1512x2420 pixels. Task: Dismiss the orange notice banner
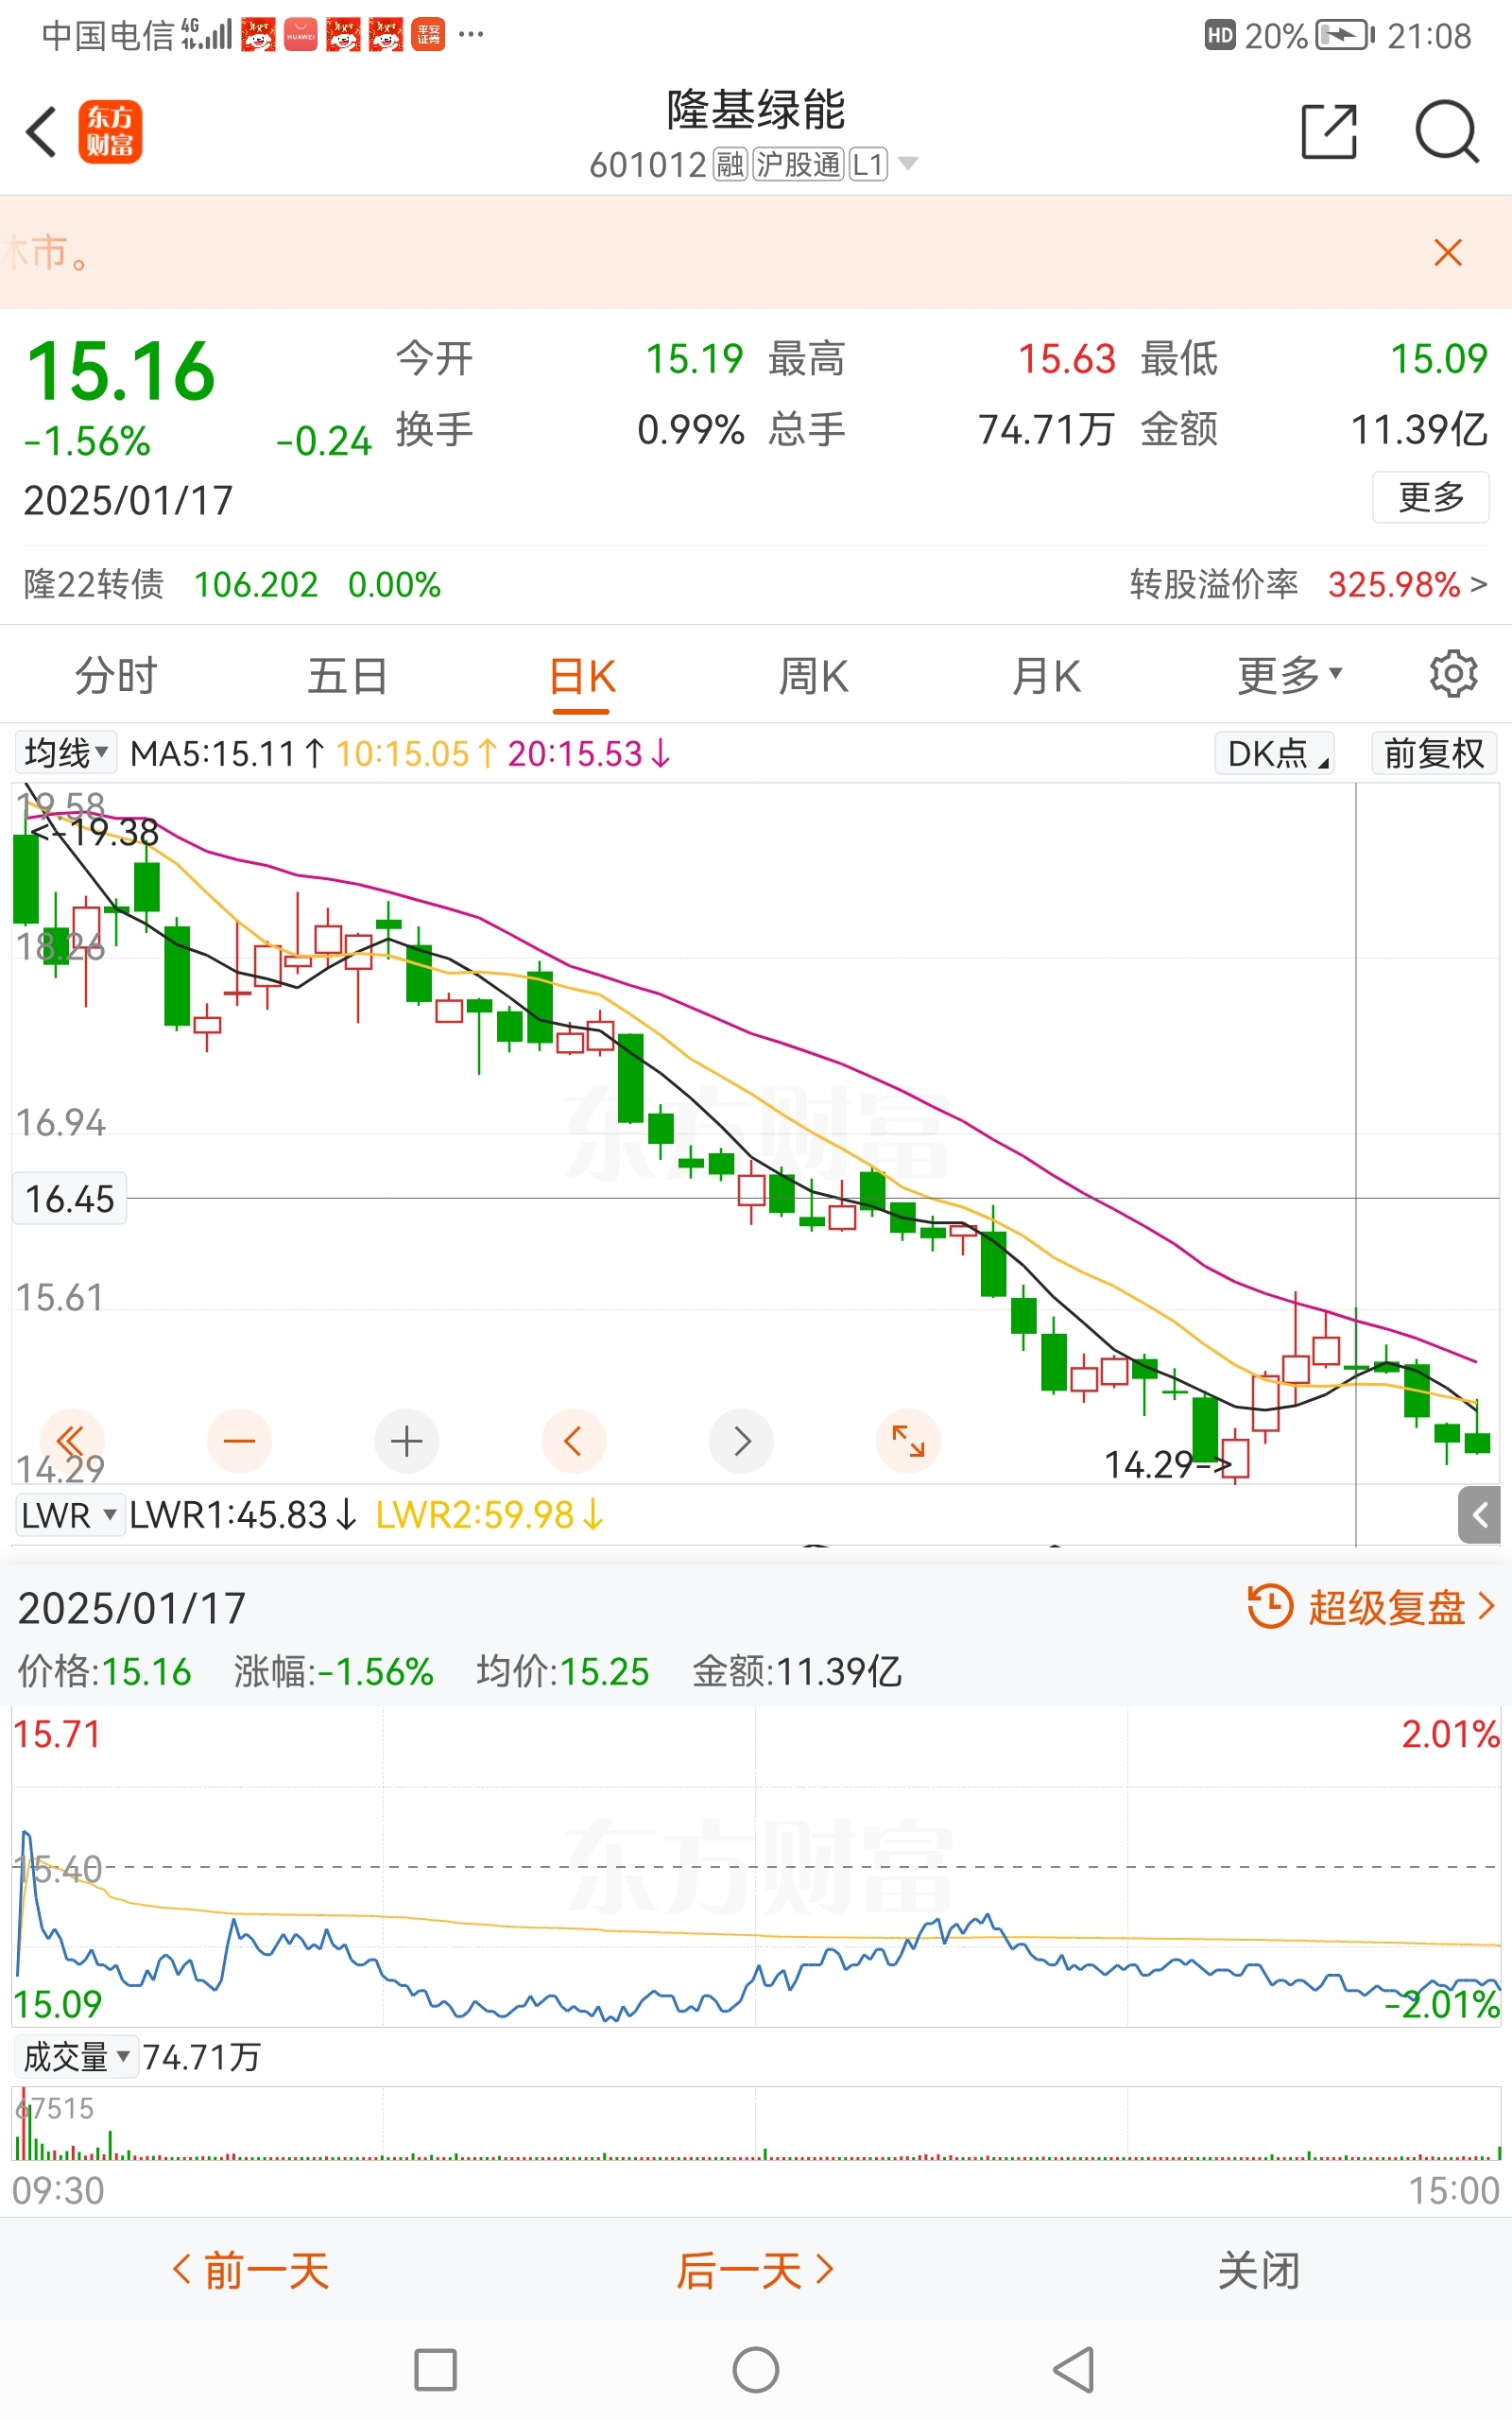[1447, 252]
